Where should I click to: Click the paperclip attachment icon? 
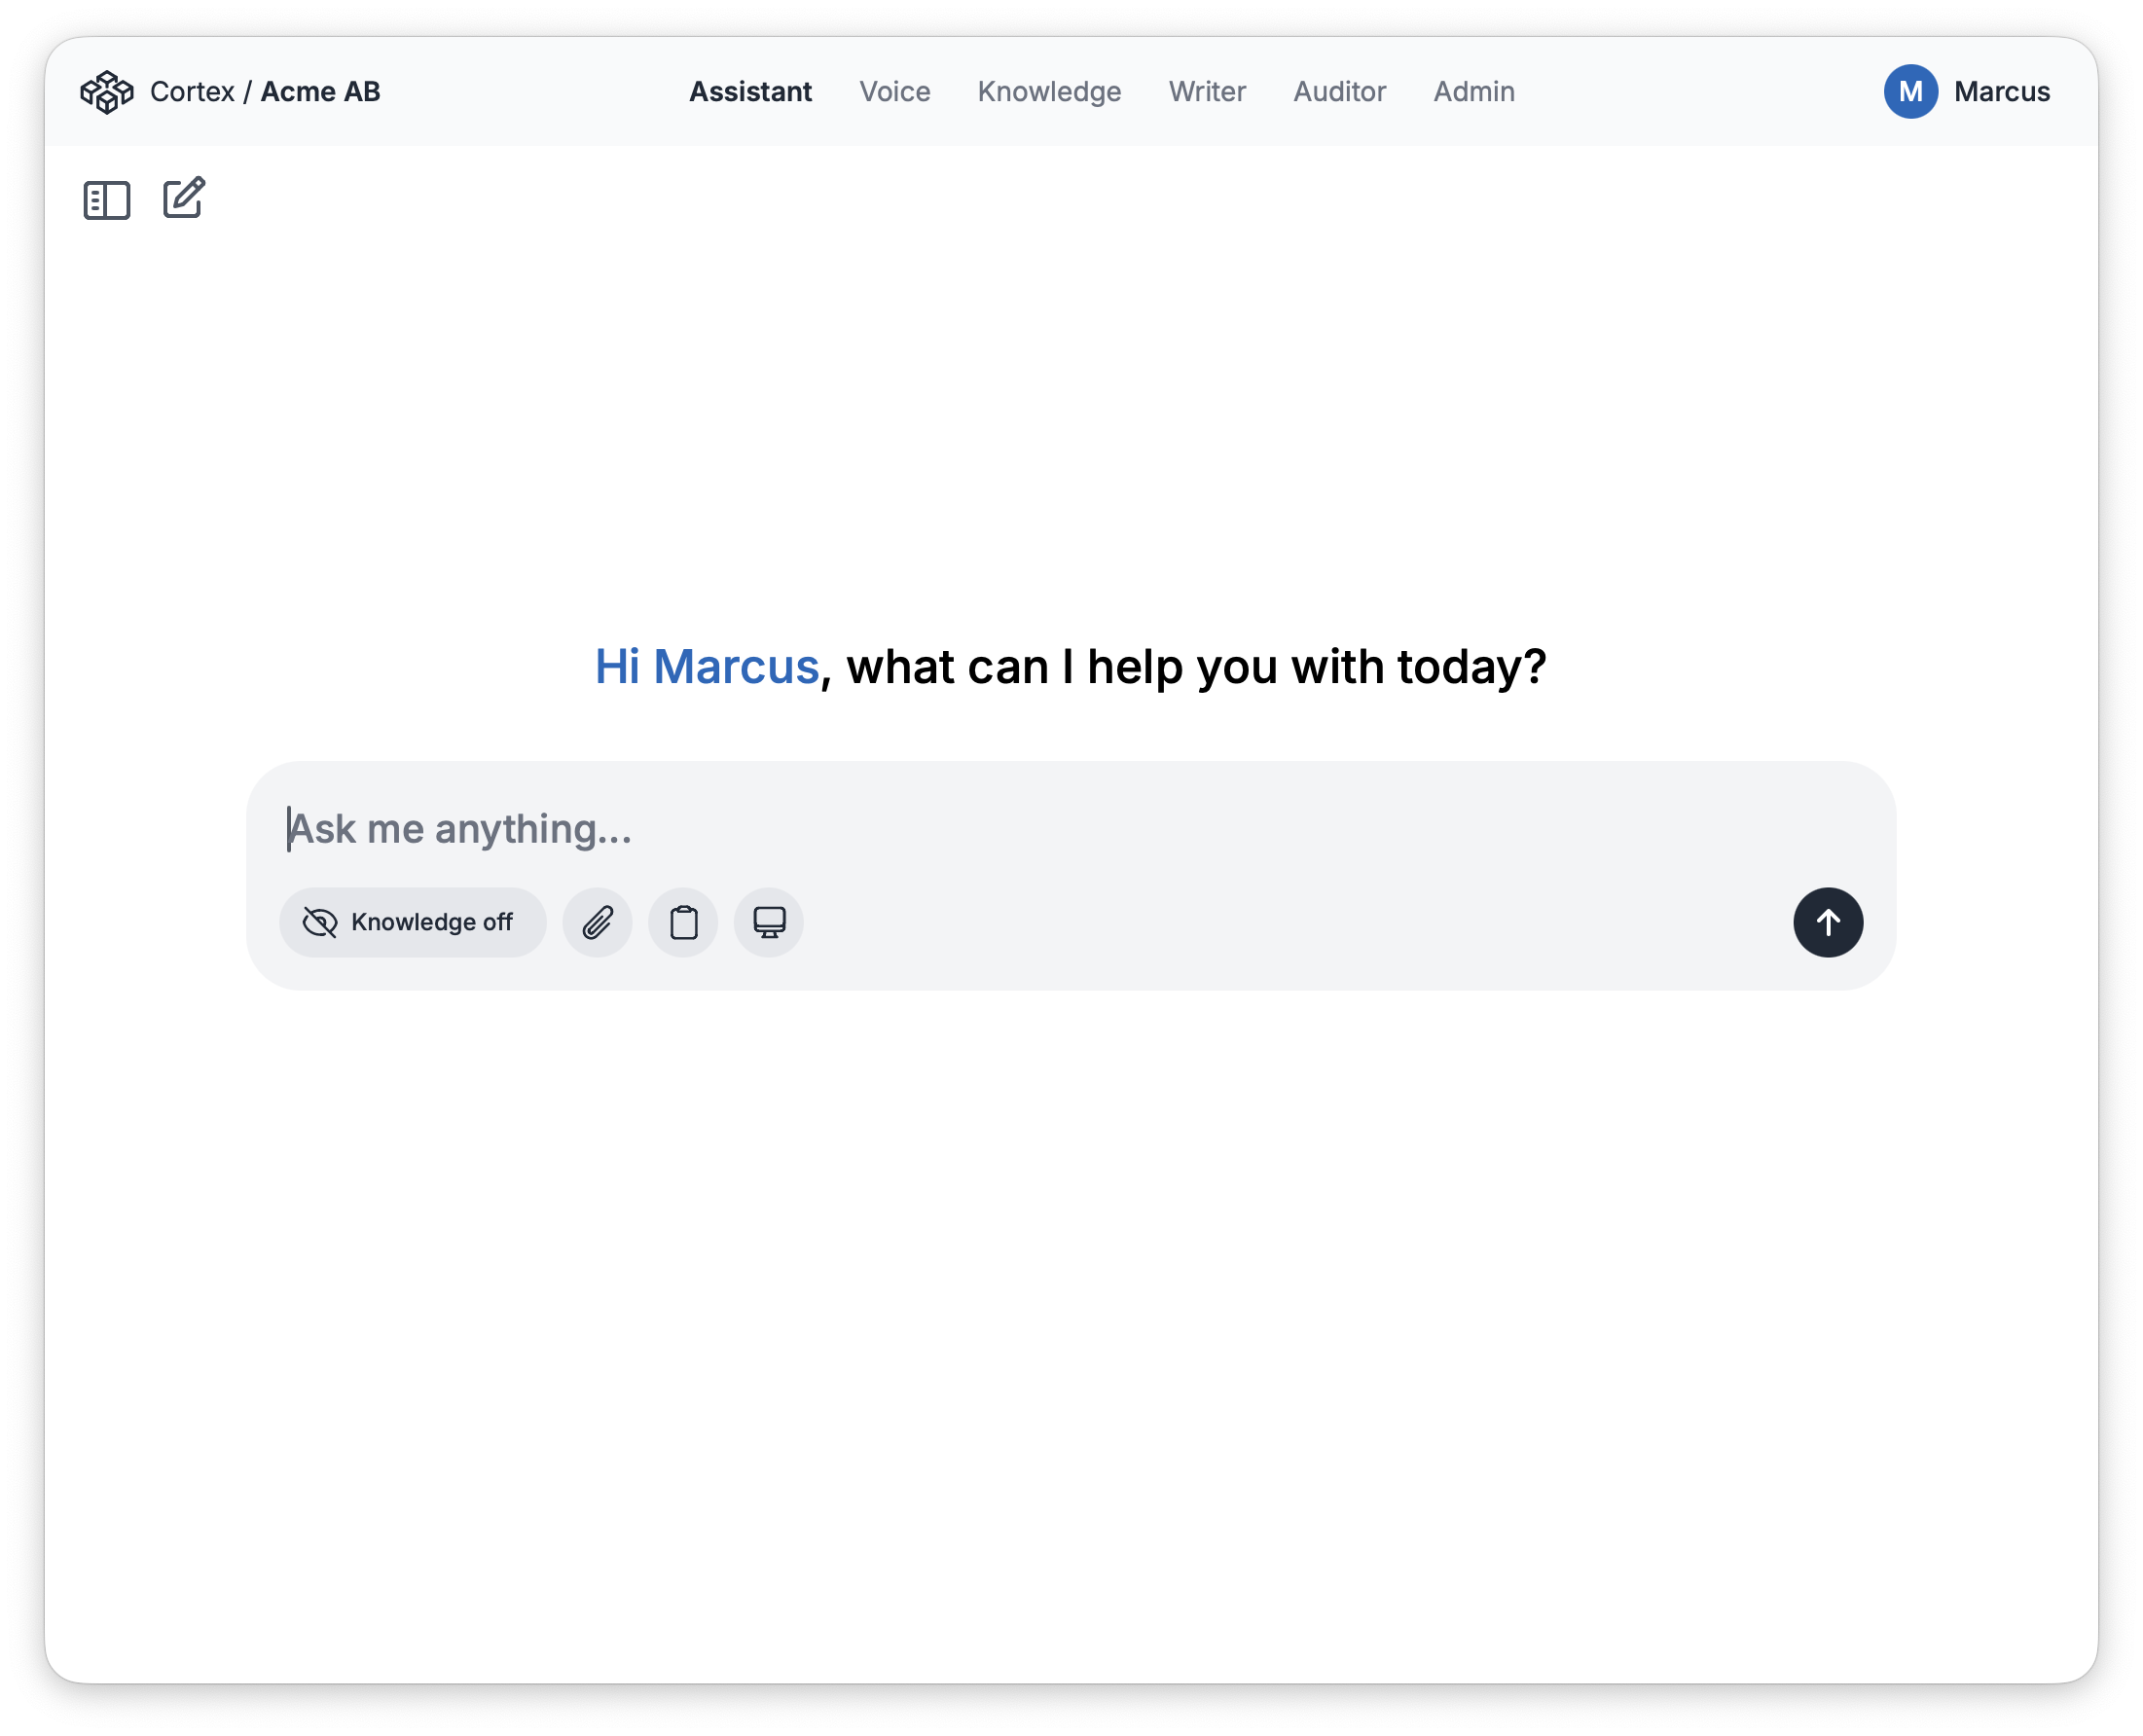[x=599, y=922]
